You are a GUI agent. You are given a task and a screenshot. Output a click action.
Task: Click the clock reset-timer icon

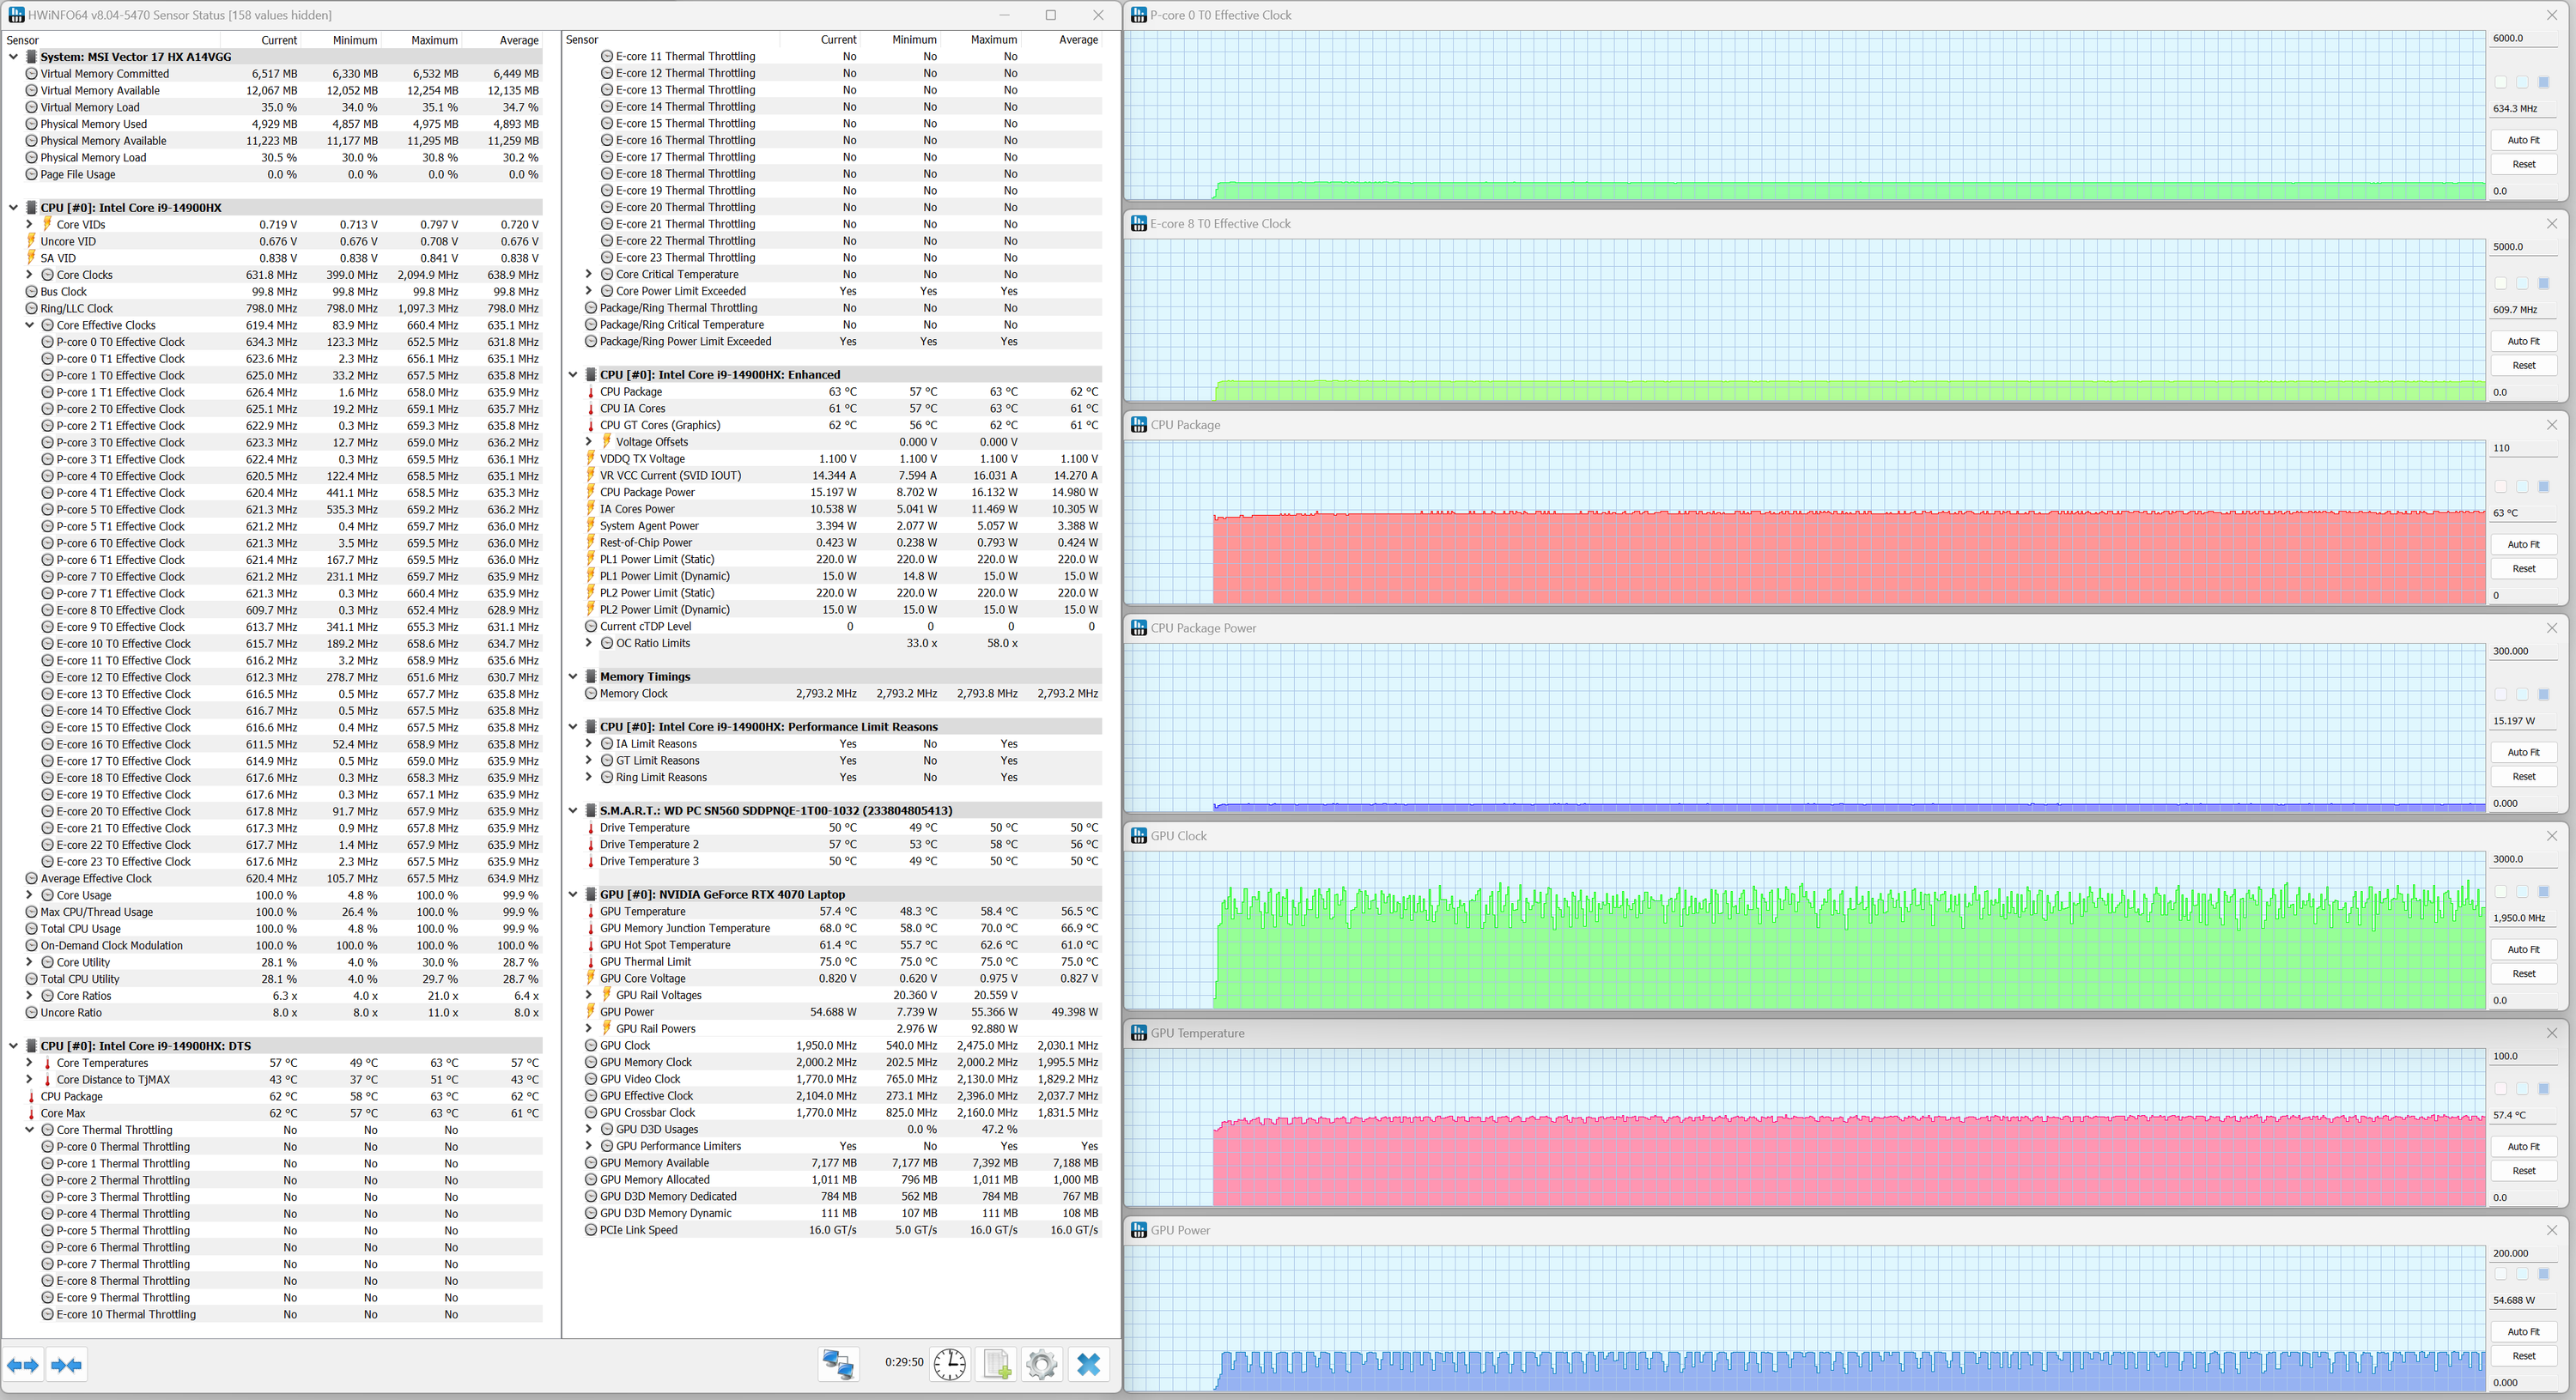click(949, 1364)
